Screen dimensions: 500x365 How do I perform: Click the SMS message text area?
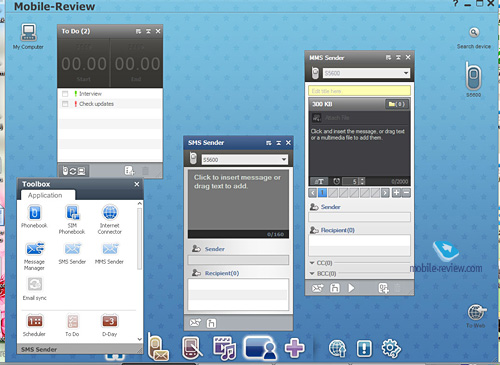click(x=238, y=200)
